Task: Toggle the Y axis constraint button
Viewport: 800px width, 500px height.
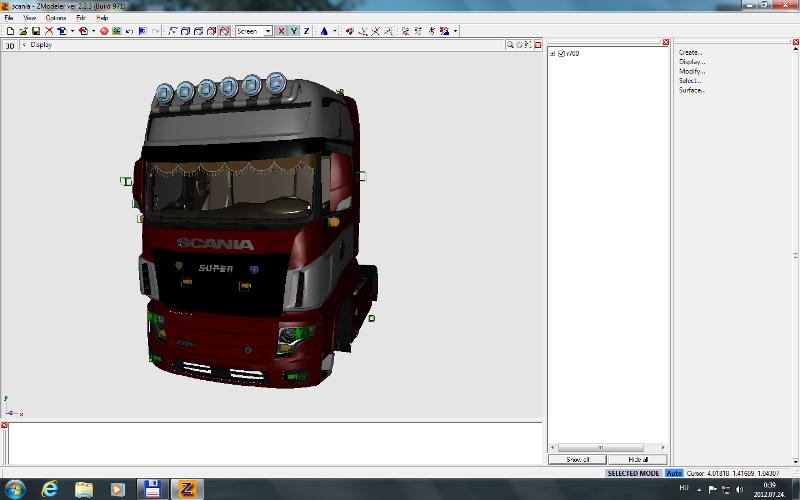Action: (x=293, y=31)
